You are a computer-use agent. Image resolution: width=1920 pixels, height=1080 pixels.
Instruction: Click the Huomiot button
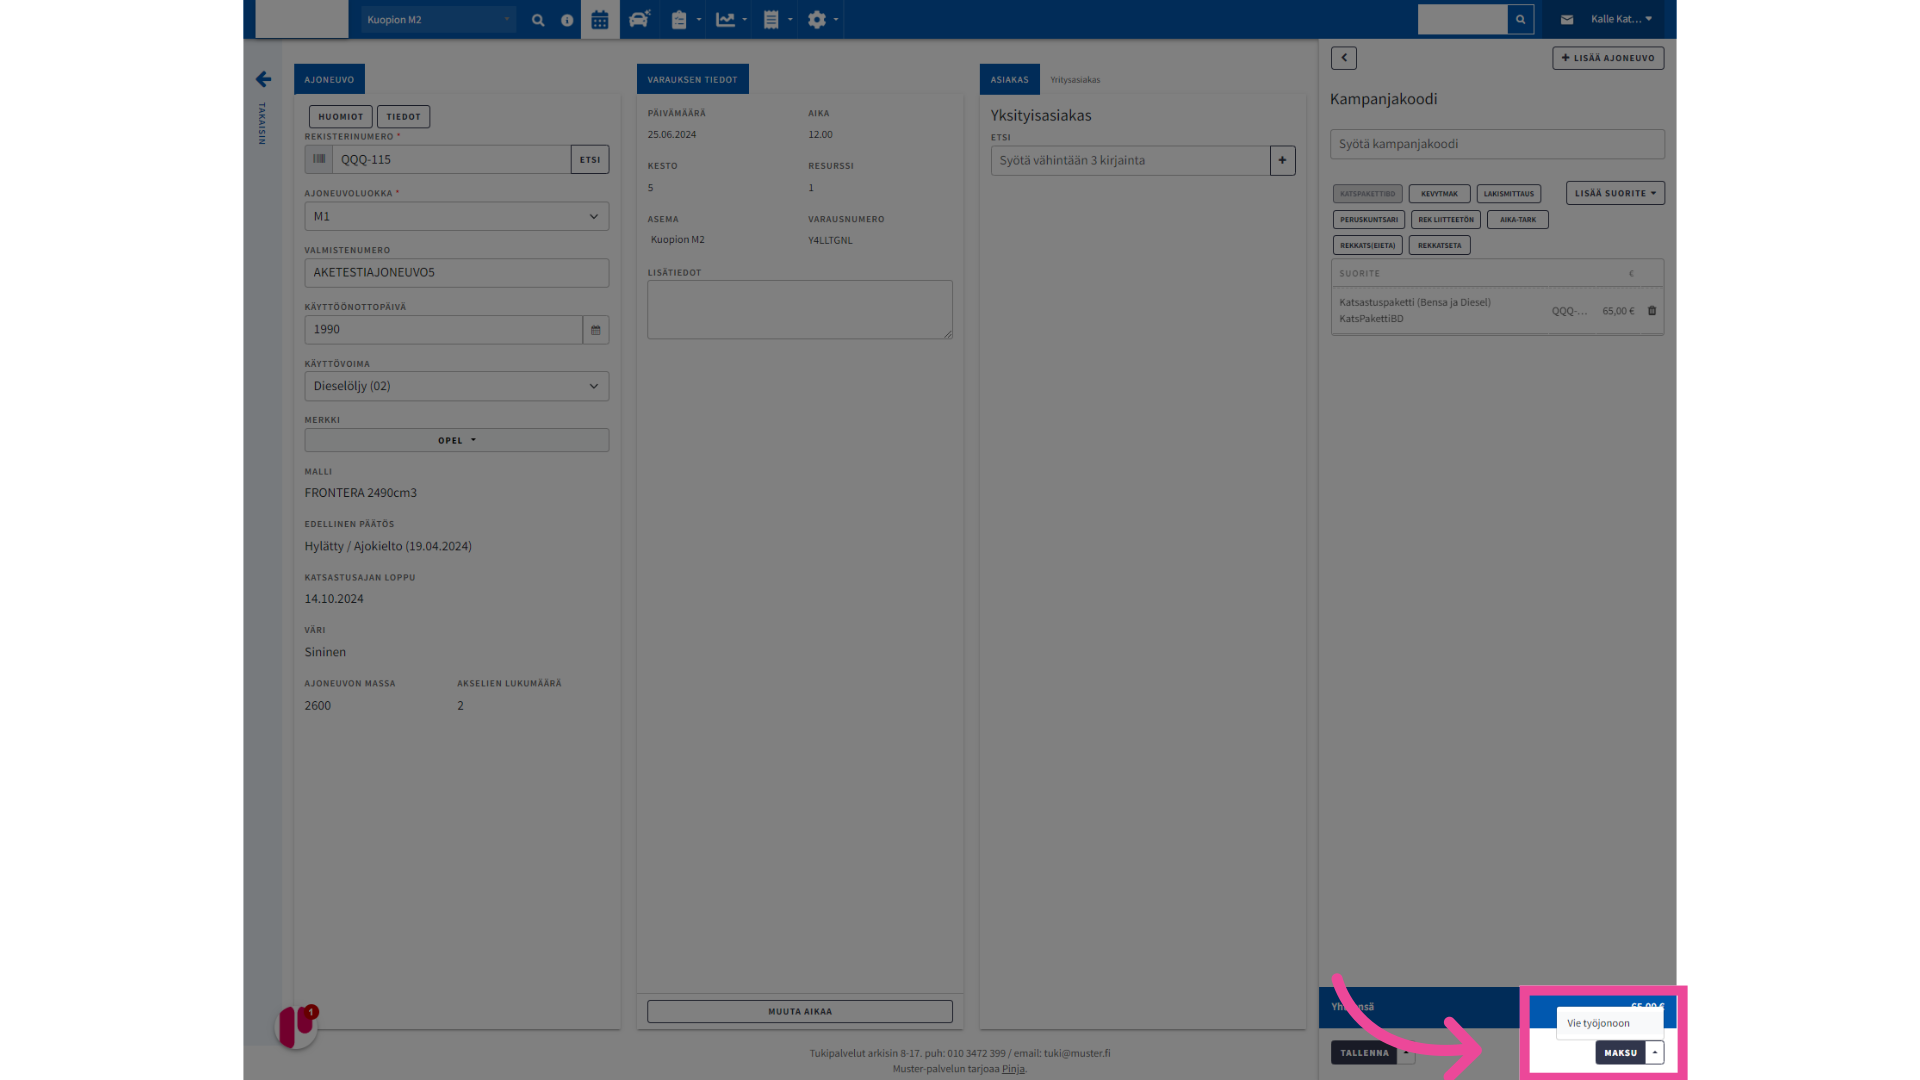coord(341,117)
